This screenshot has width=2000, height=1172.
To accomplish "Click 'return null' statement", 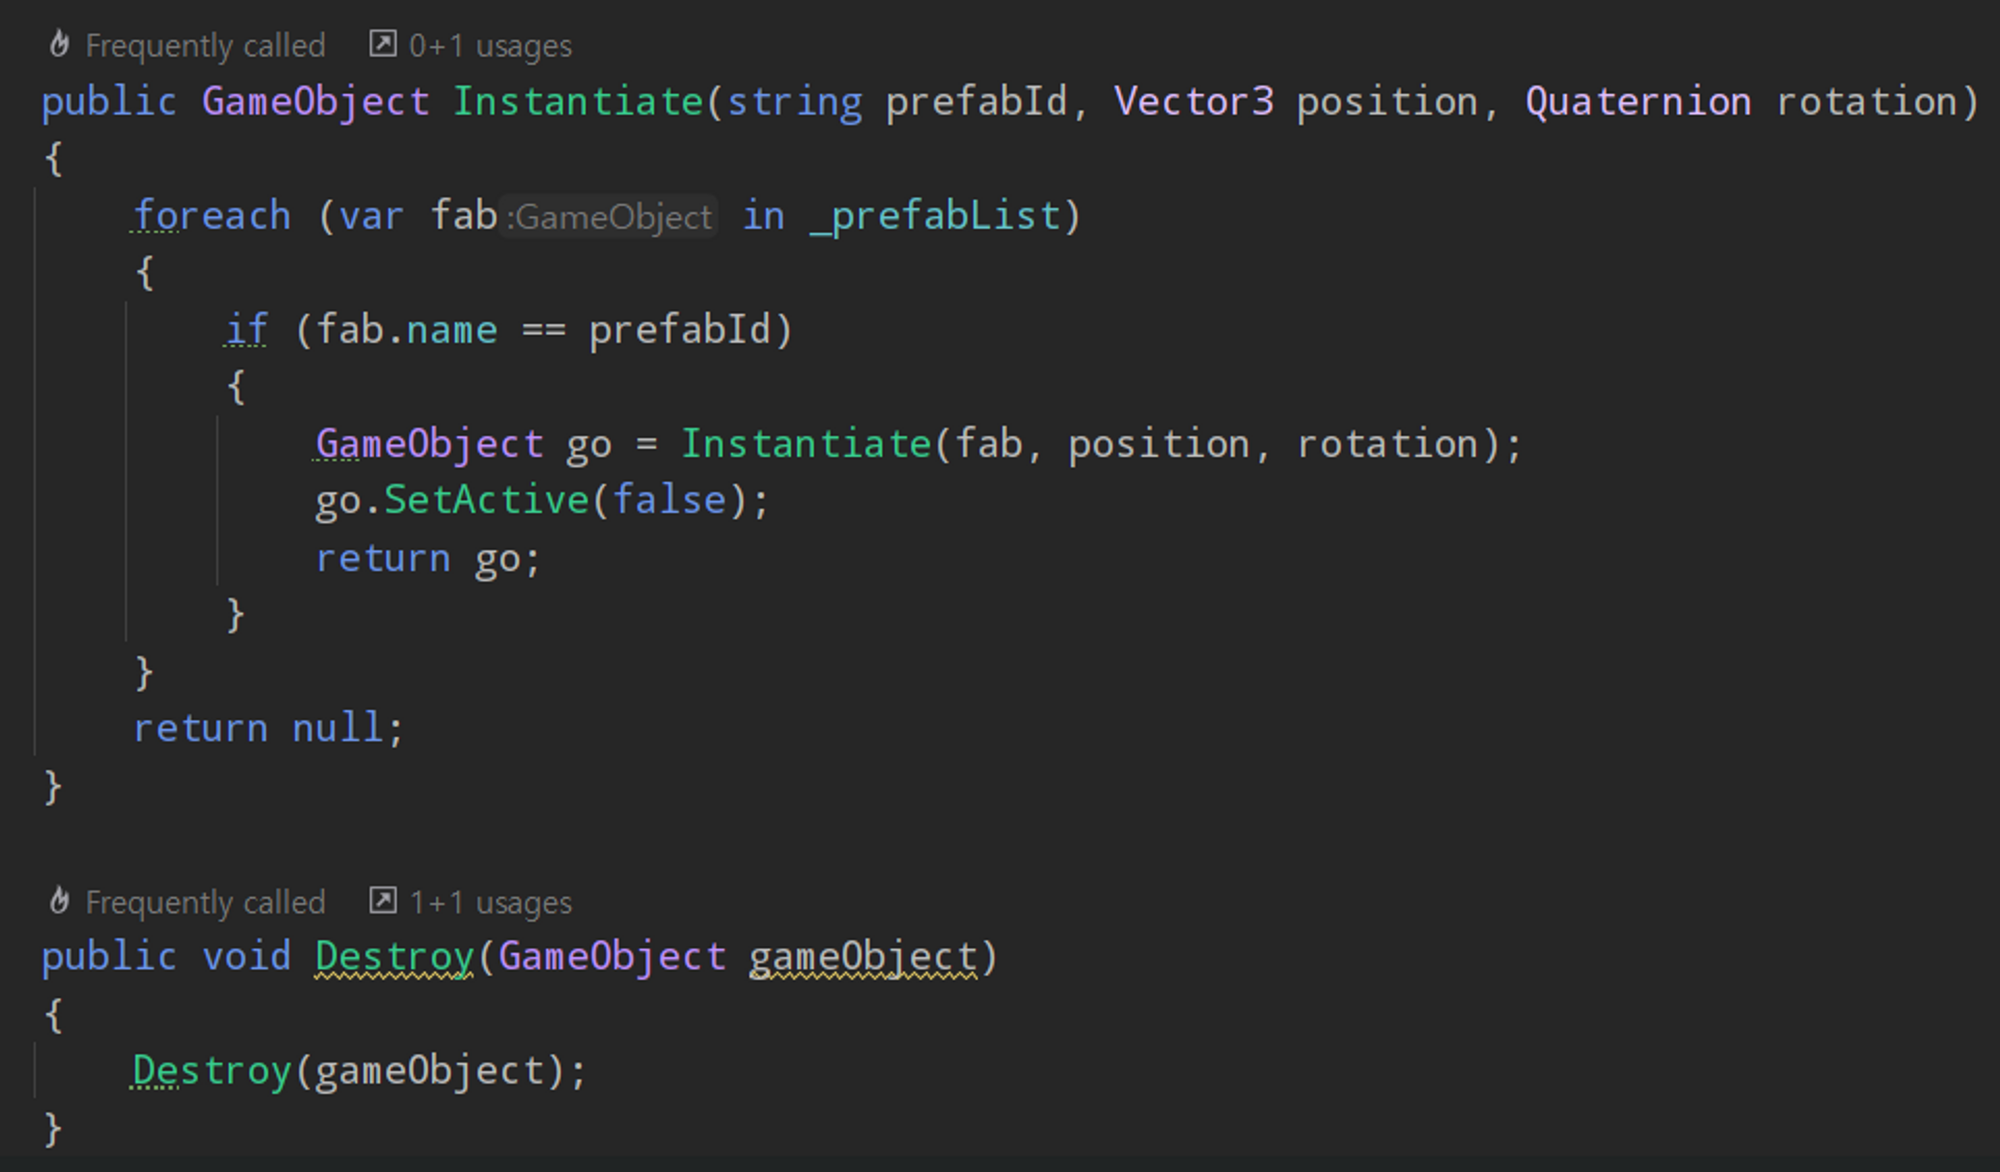I will point(267,728).
